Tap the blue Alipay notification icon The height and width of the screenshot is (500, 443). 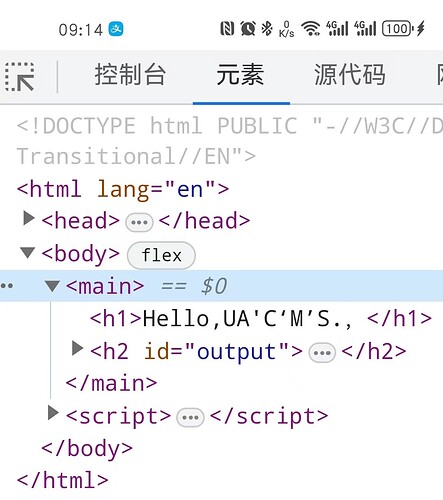pos(116,29)
